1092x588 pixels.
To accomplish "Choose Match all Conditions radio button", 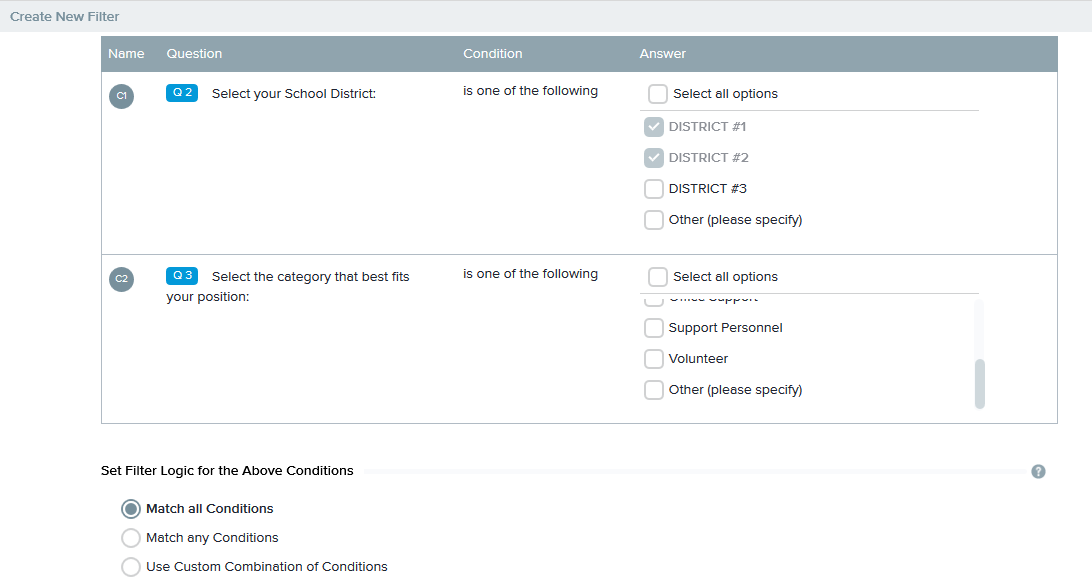I will (x=131, y=509).
